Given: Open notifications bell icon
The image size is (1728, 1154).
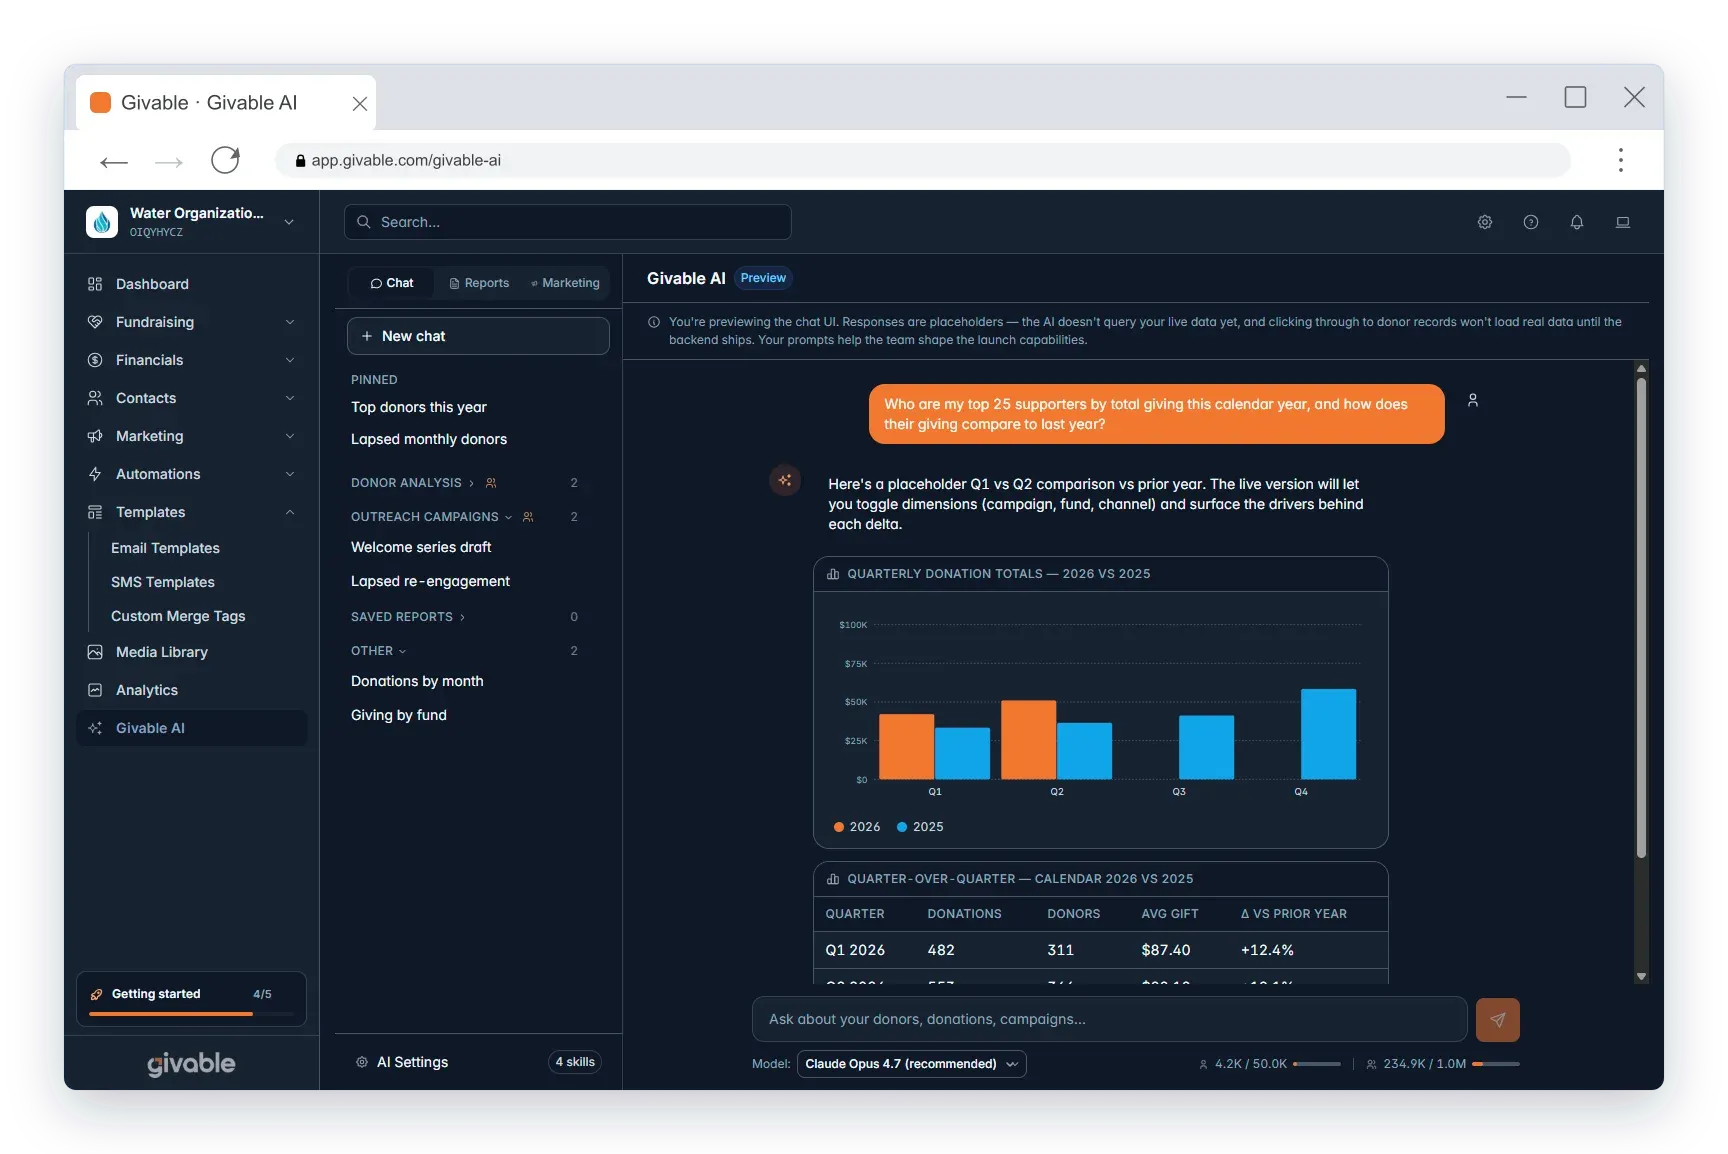Looking at the screenshot, I should [1577, 222].
